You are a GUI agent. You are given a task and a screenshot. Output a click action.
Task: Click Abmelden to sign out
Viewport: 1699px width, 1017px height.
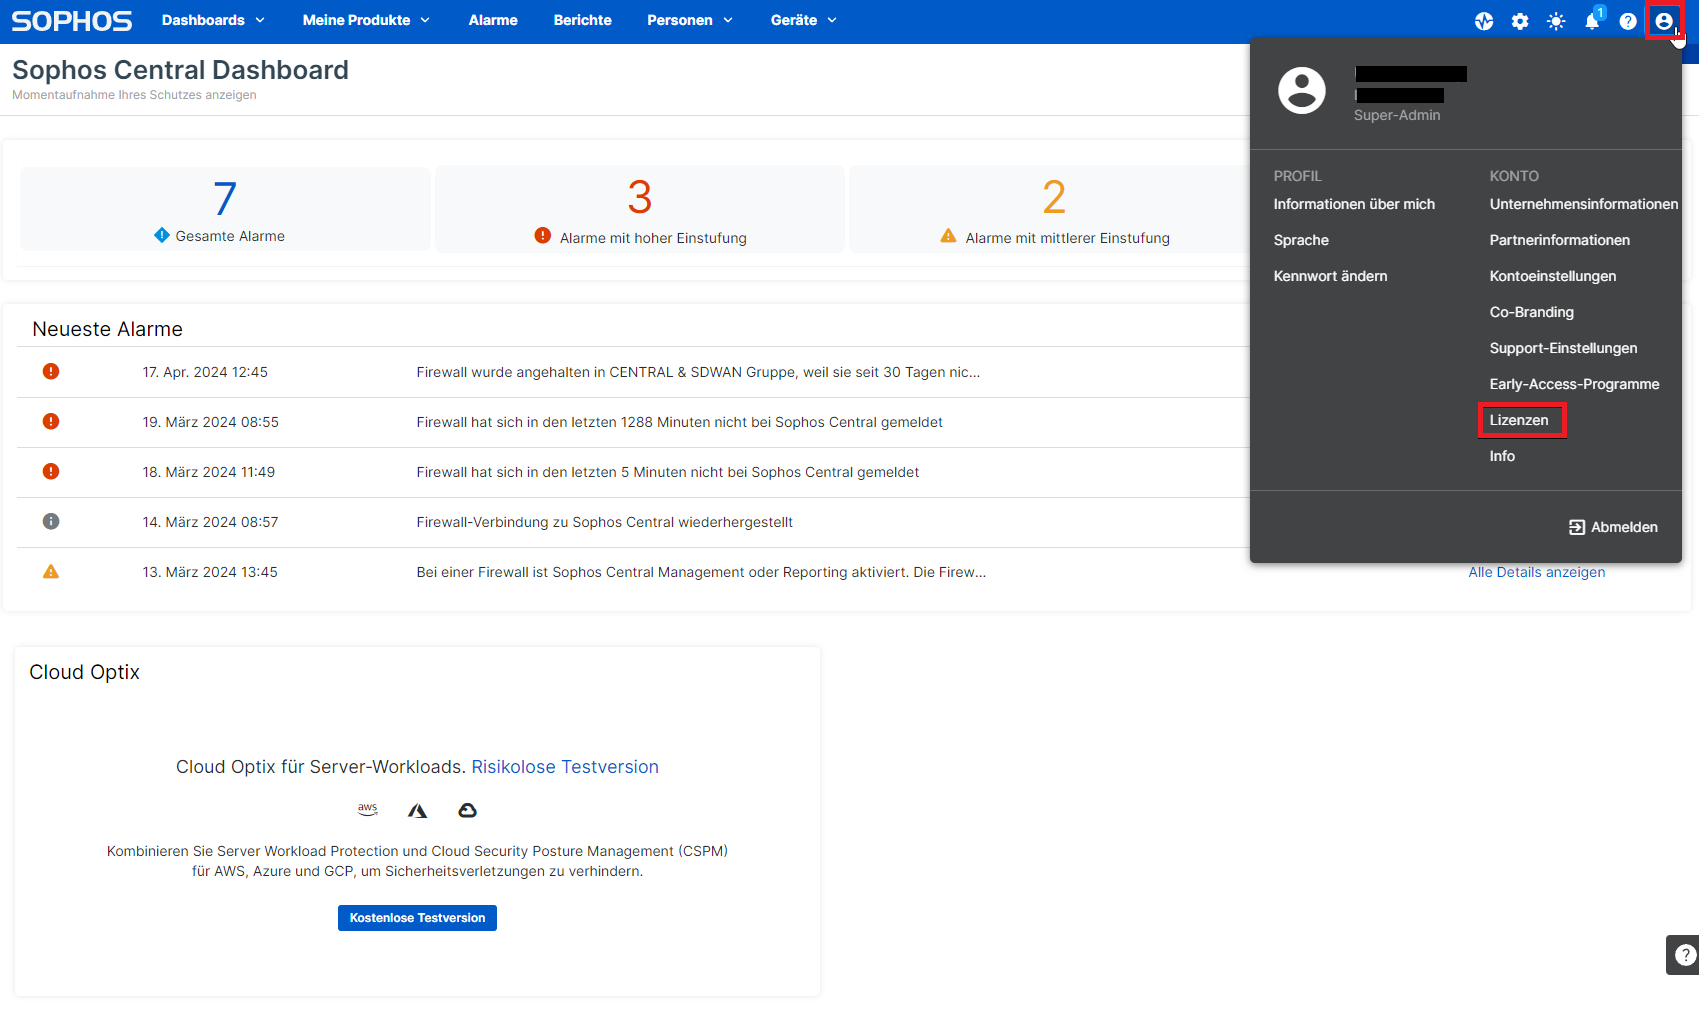point(1613,527)
